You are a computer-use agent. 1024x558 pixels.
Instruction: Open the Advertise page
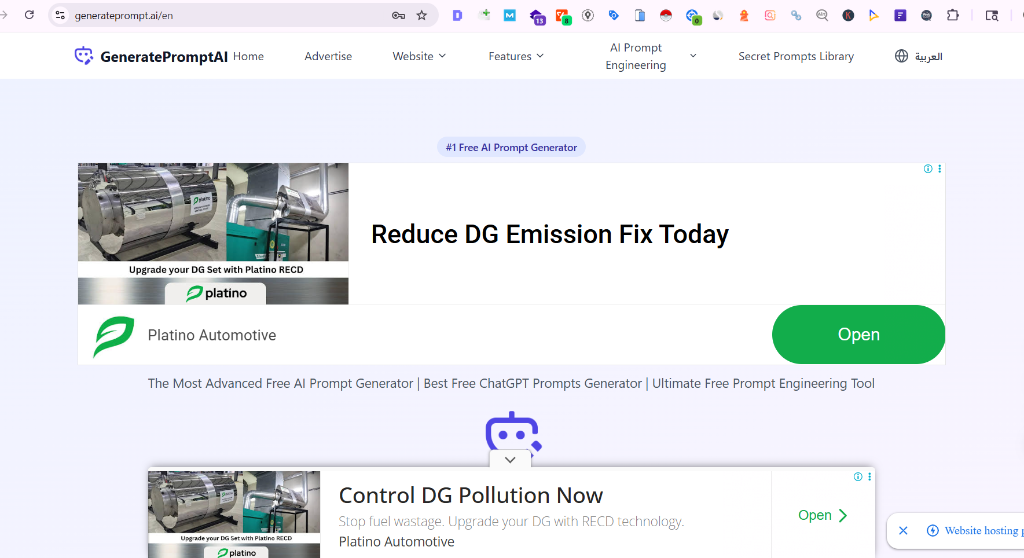coord(328,56)
